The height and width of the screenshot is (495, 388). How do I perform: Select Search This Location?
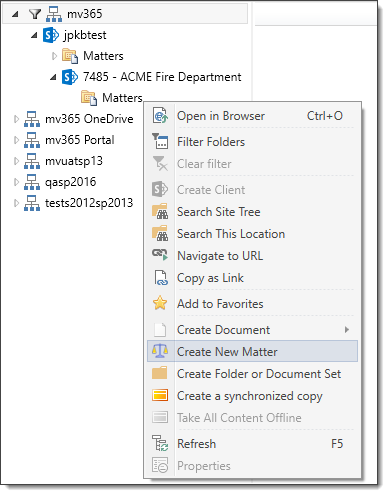(252, 234)
